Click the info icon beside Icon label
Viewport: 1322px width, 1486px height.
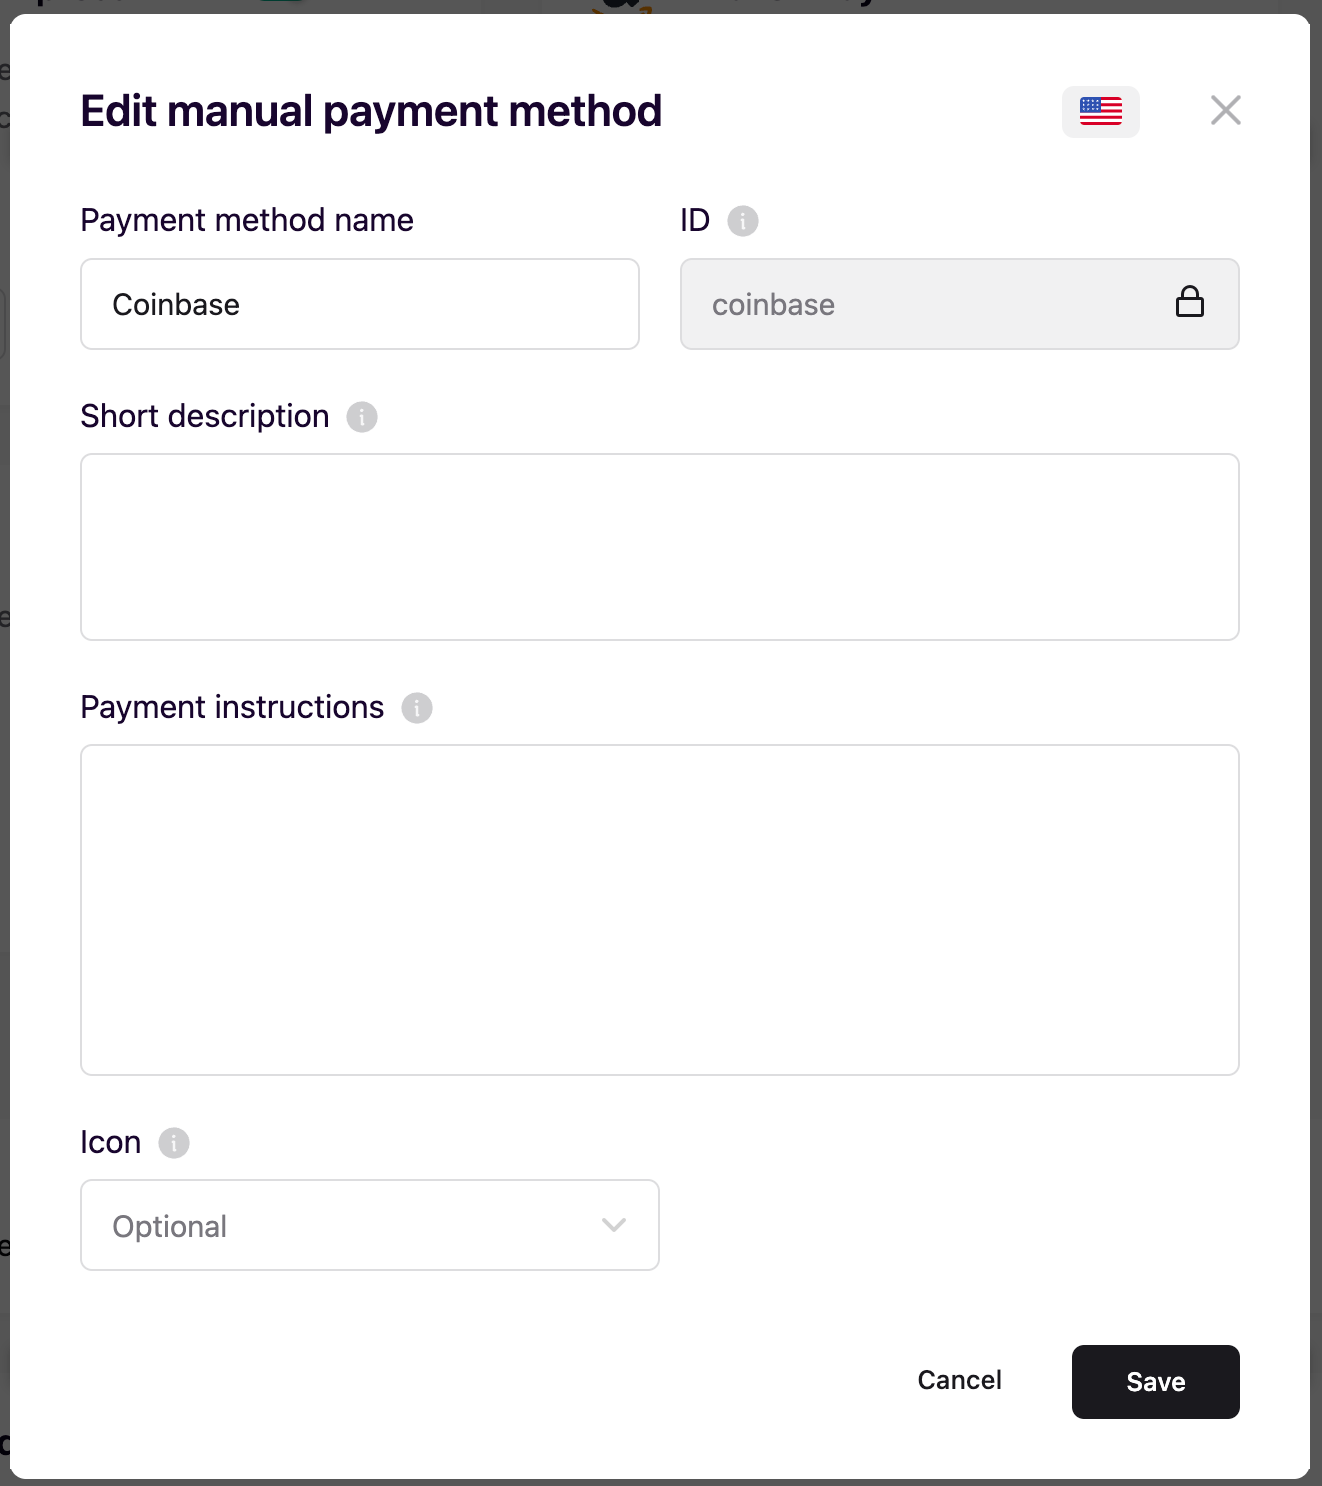point(173,1142)
